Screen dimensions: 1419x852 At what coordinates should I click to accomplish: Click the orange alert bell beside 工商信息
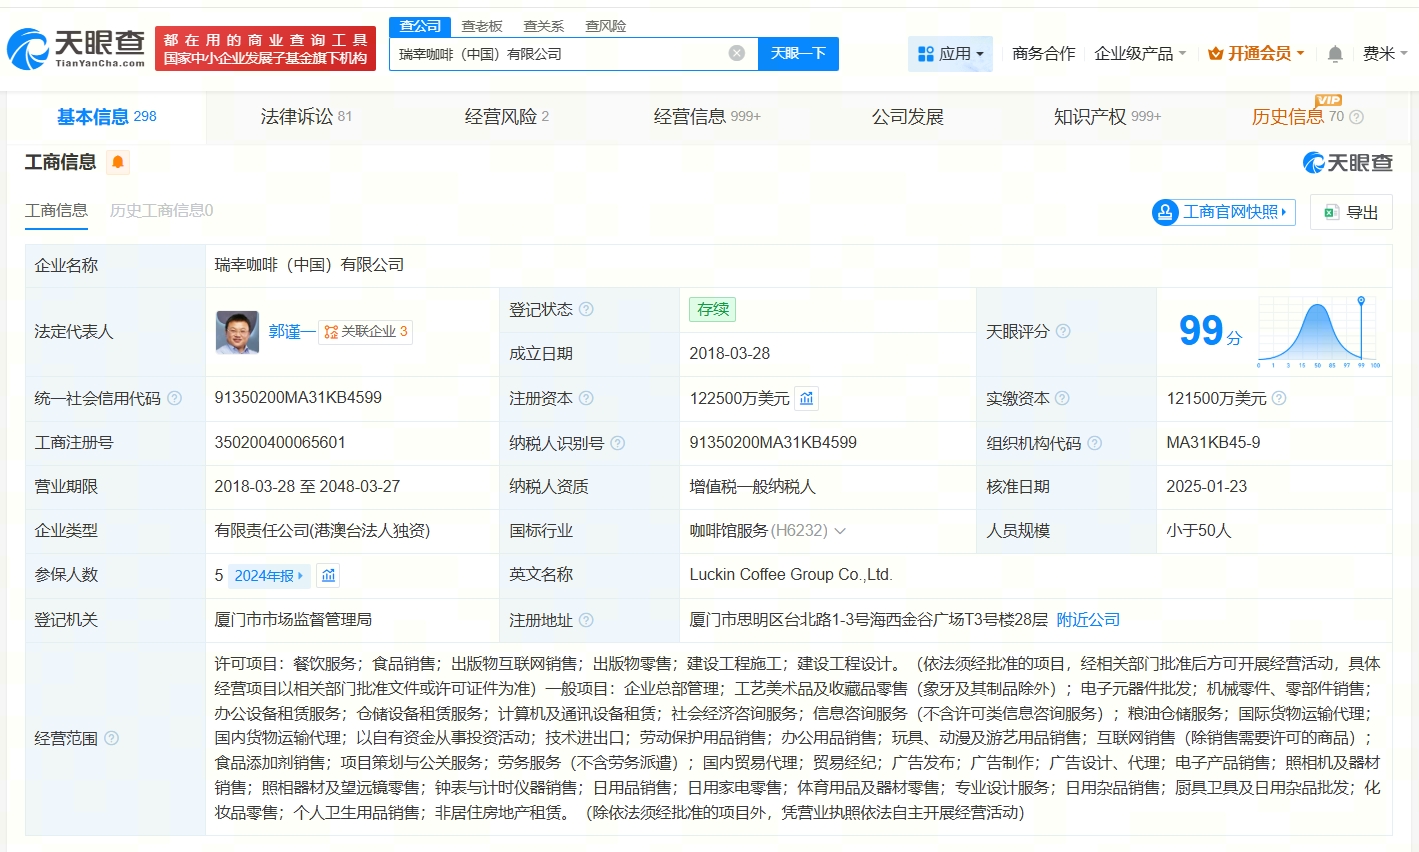coord(118,162)
